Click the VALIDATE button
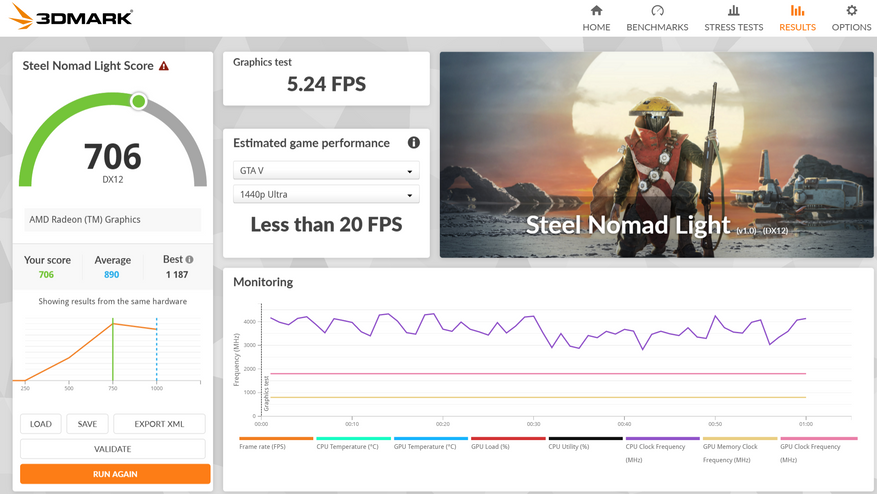Screen dimensions: 877x494 tap(112, 449)
